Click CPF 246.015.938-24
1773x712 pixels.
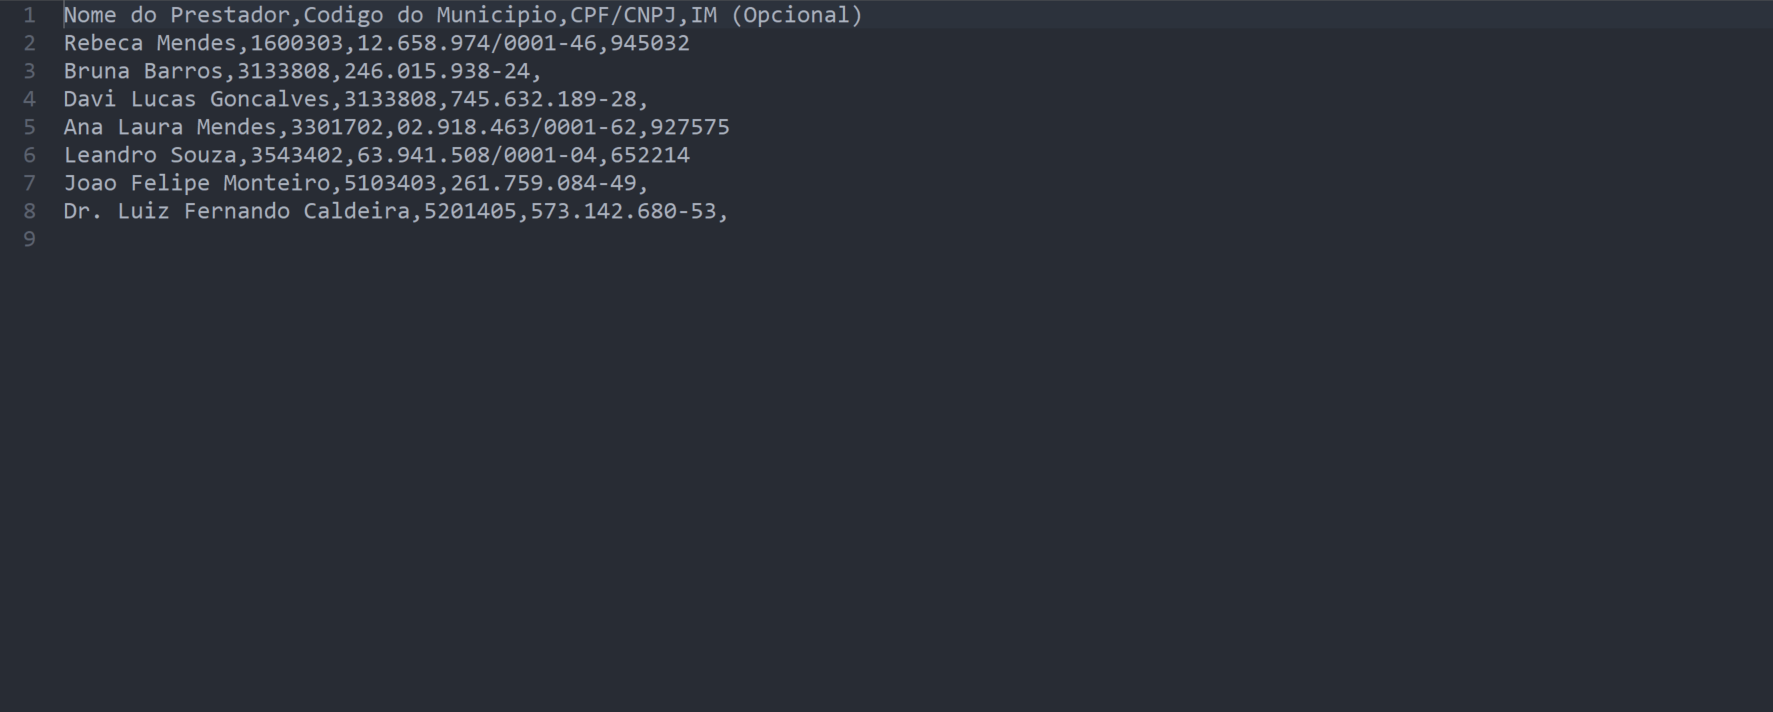(436, 71)
